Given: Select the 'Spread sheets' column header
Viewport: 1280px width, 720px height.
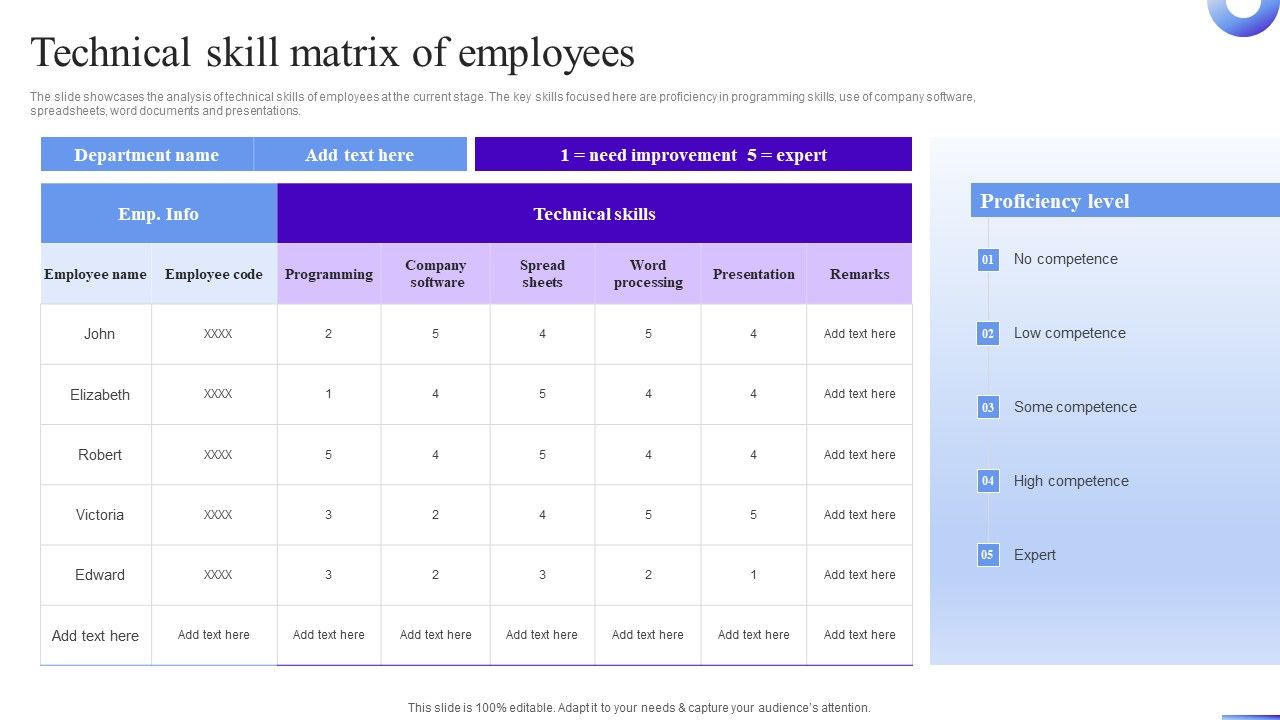Looking at the screenshot, I should point(542,274).
